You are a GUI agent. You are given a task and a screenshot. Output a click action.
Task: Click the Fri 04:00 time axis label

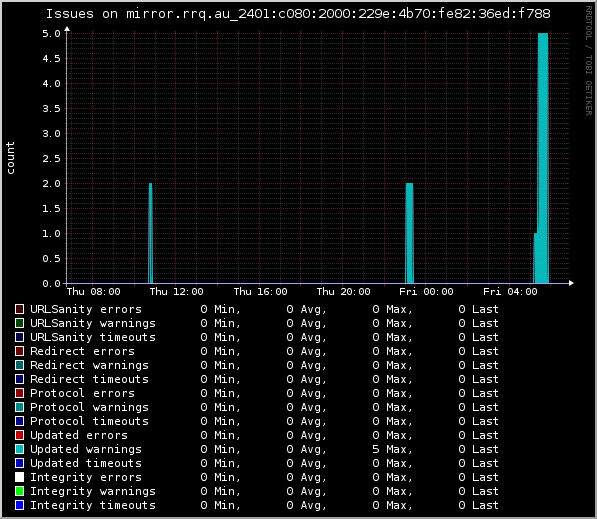pos(510,292)
